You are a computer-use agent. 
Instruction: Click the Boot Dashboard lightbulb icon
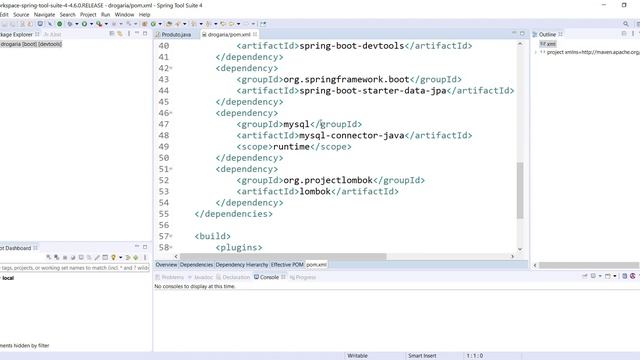coord(113,258)
